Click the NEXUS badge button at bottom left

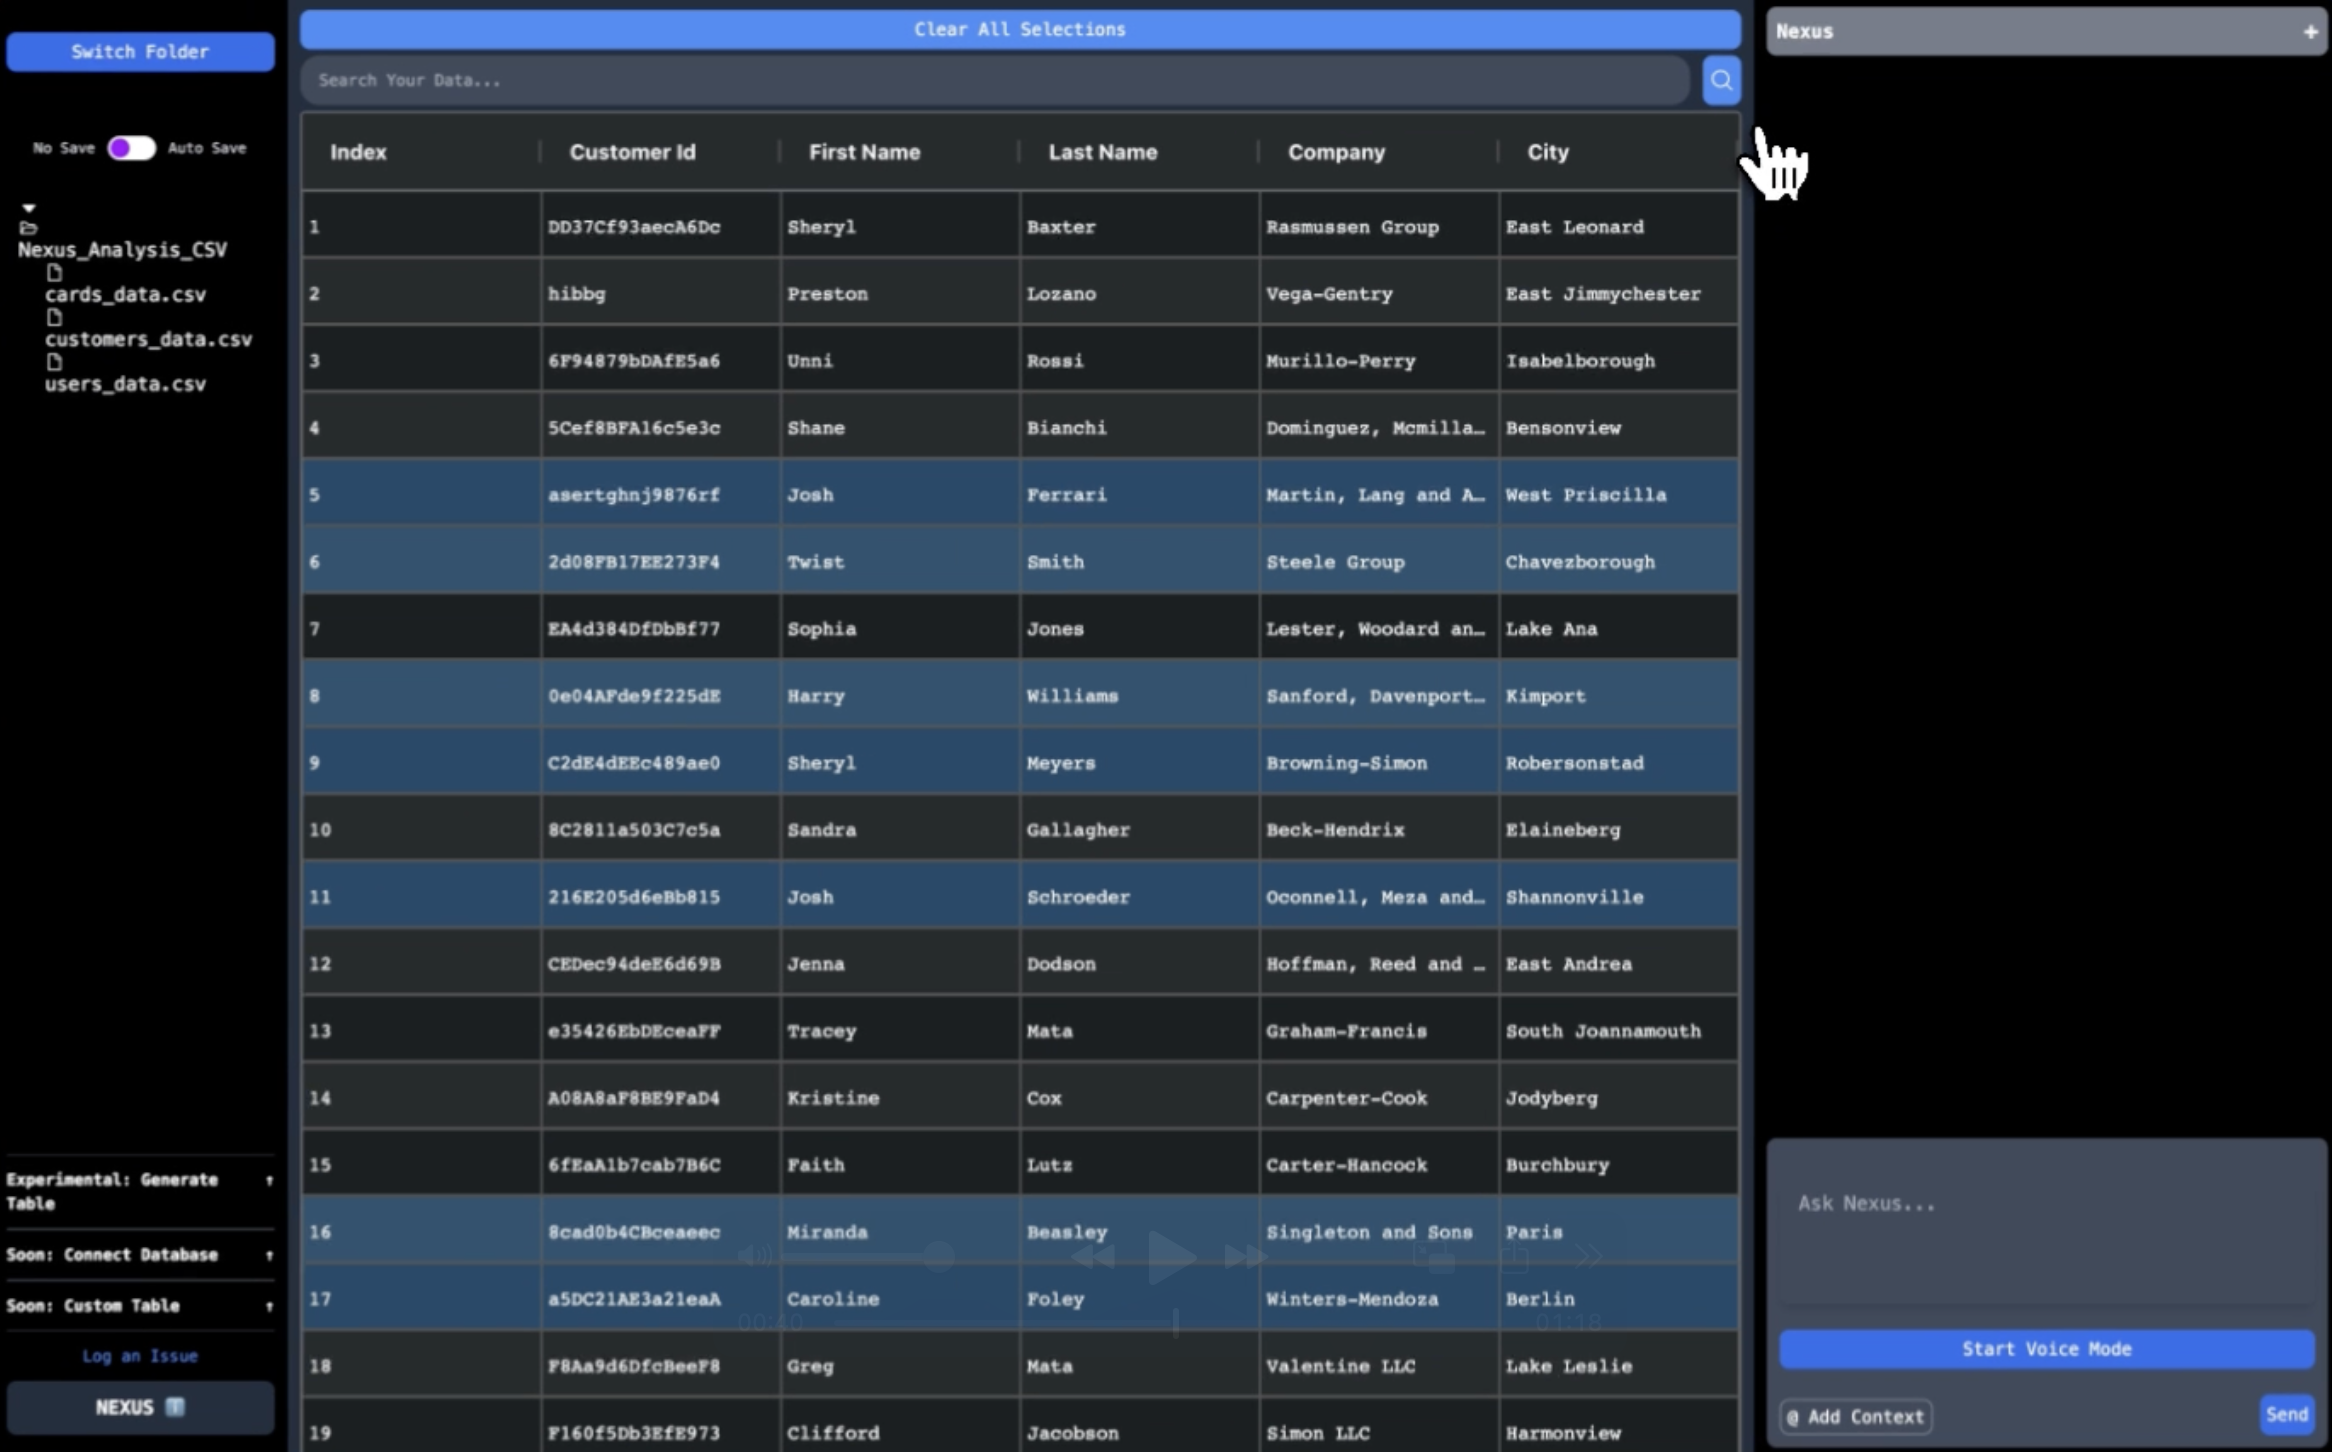point(140,1407)
